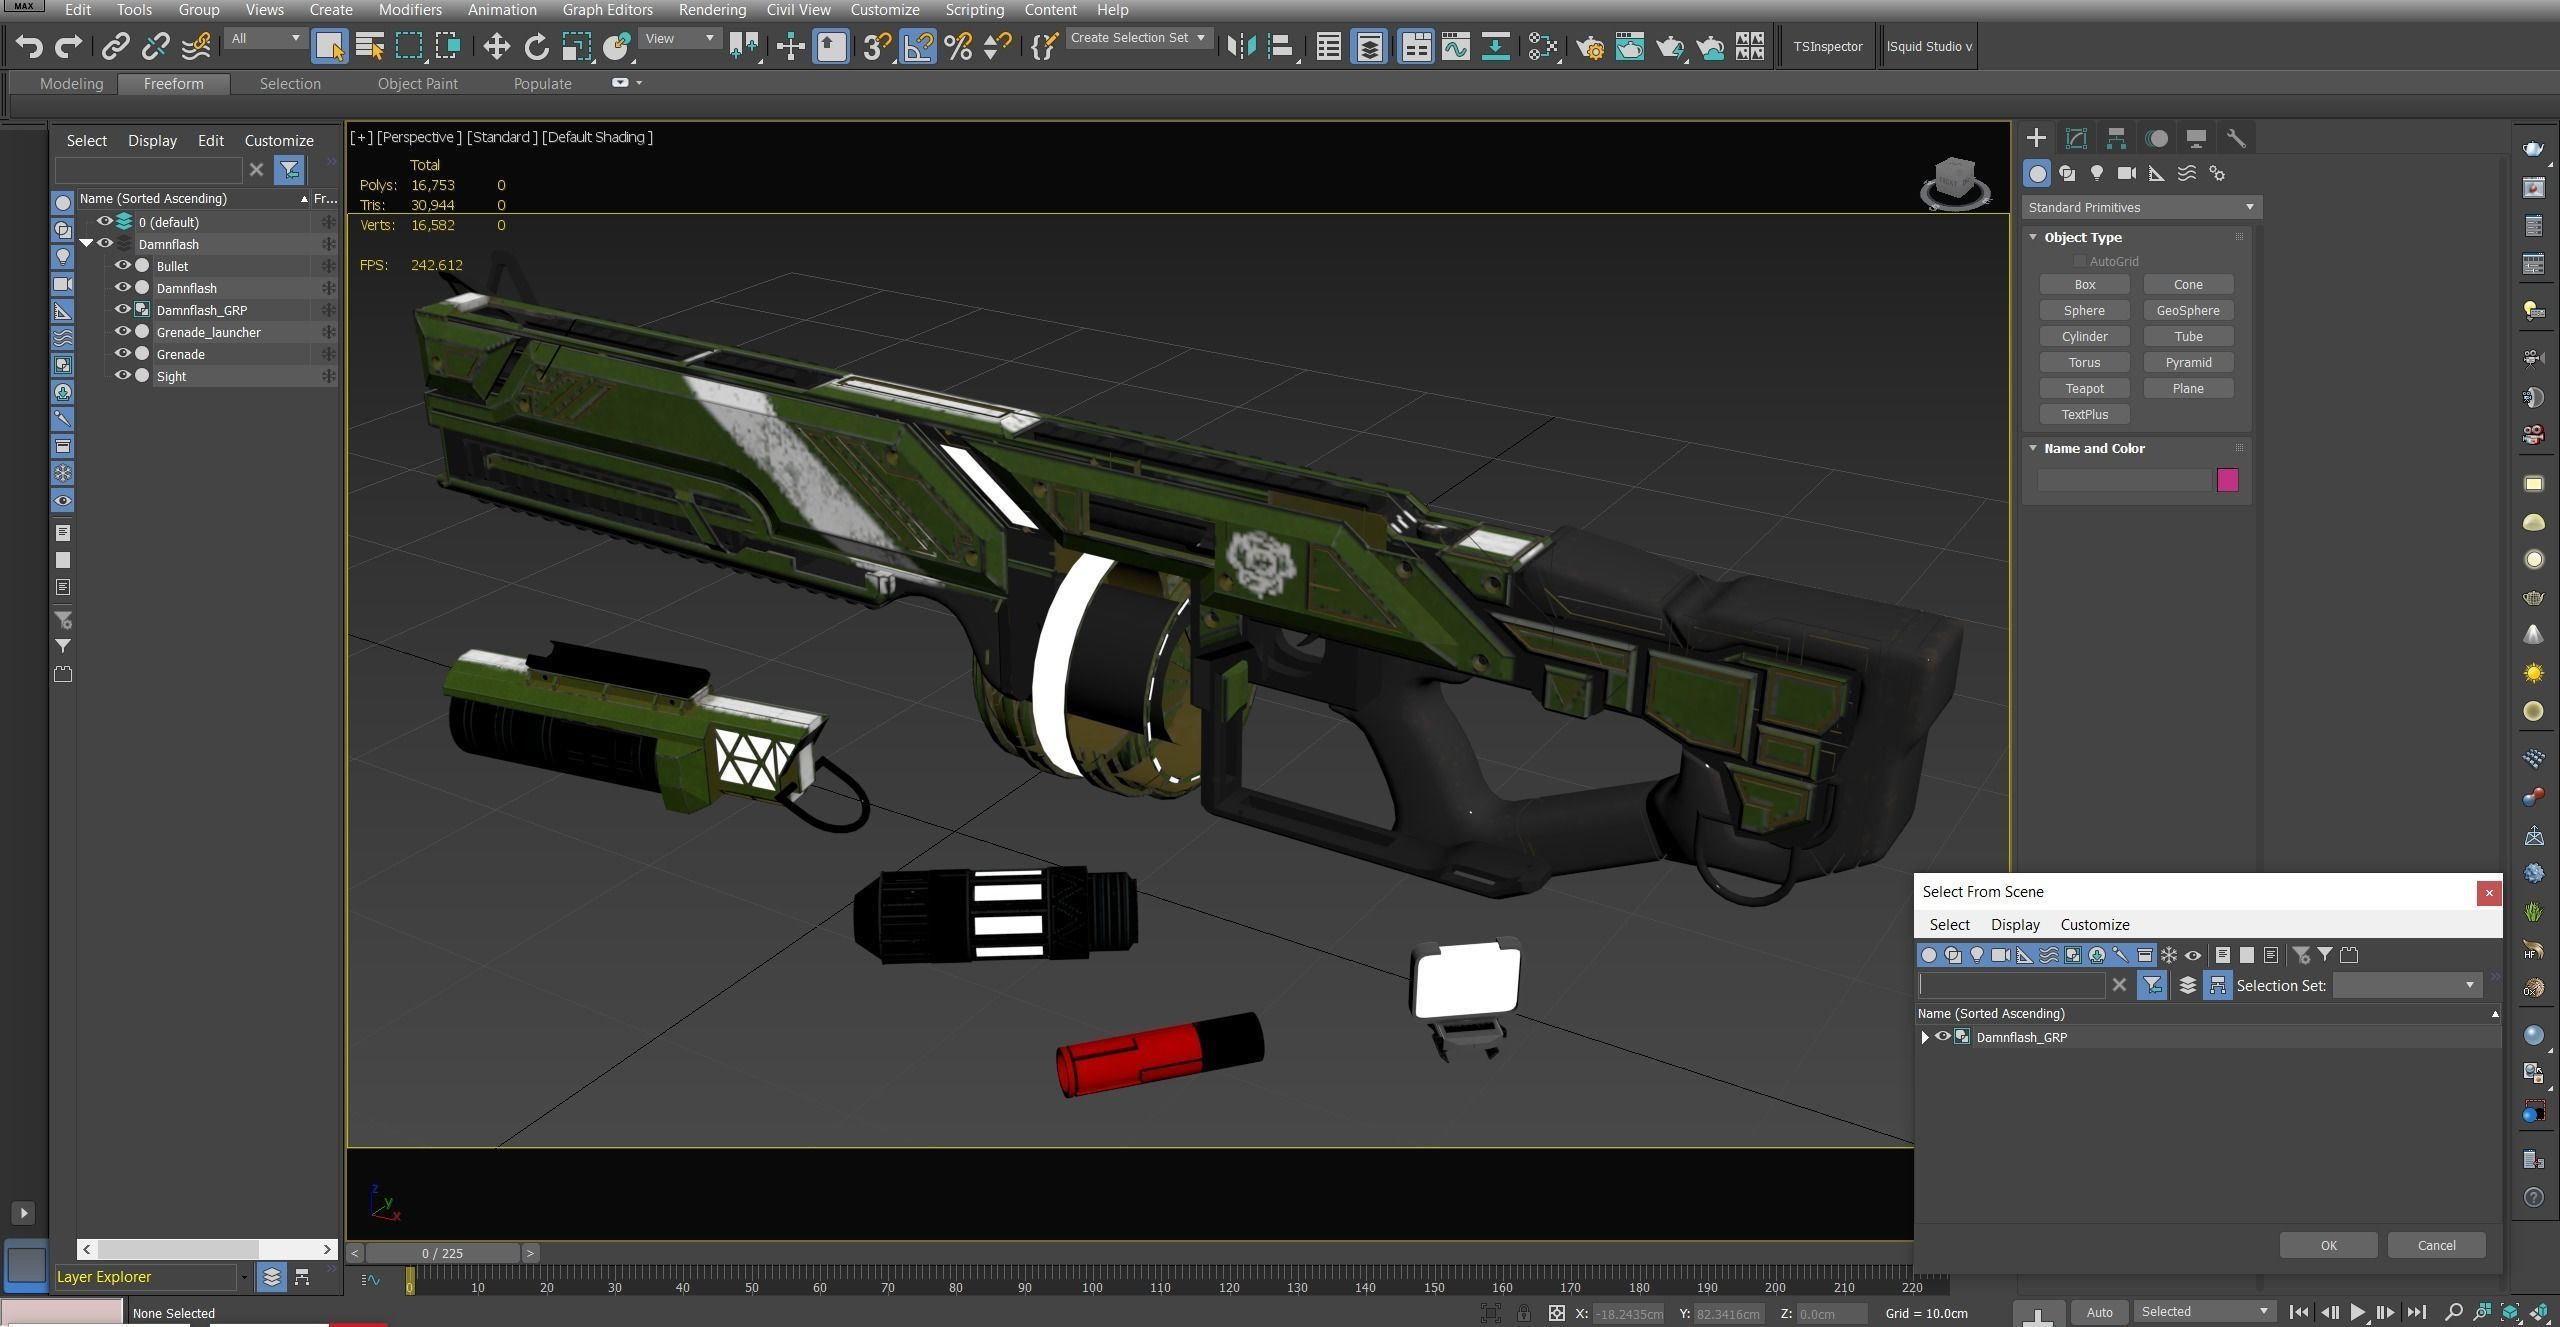Open the All selection filter dropdown
This screenshot has width=2560, height=1327.
265,38
